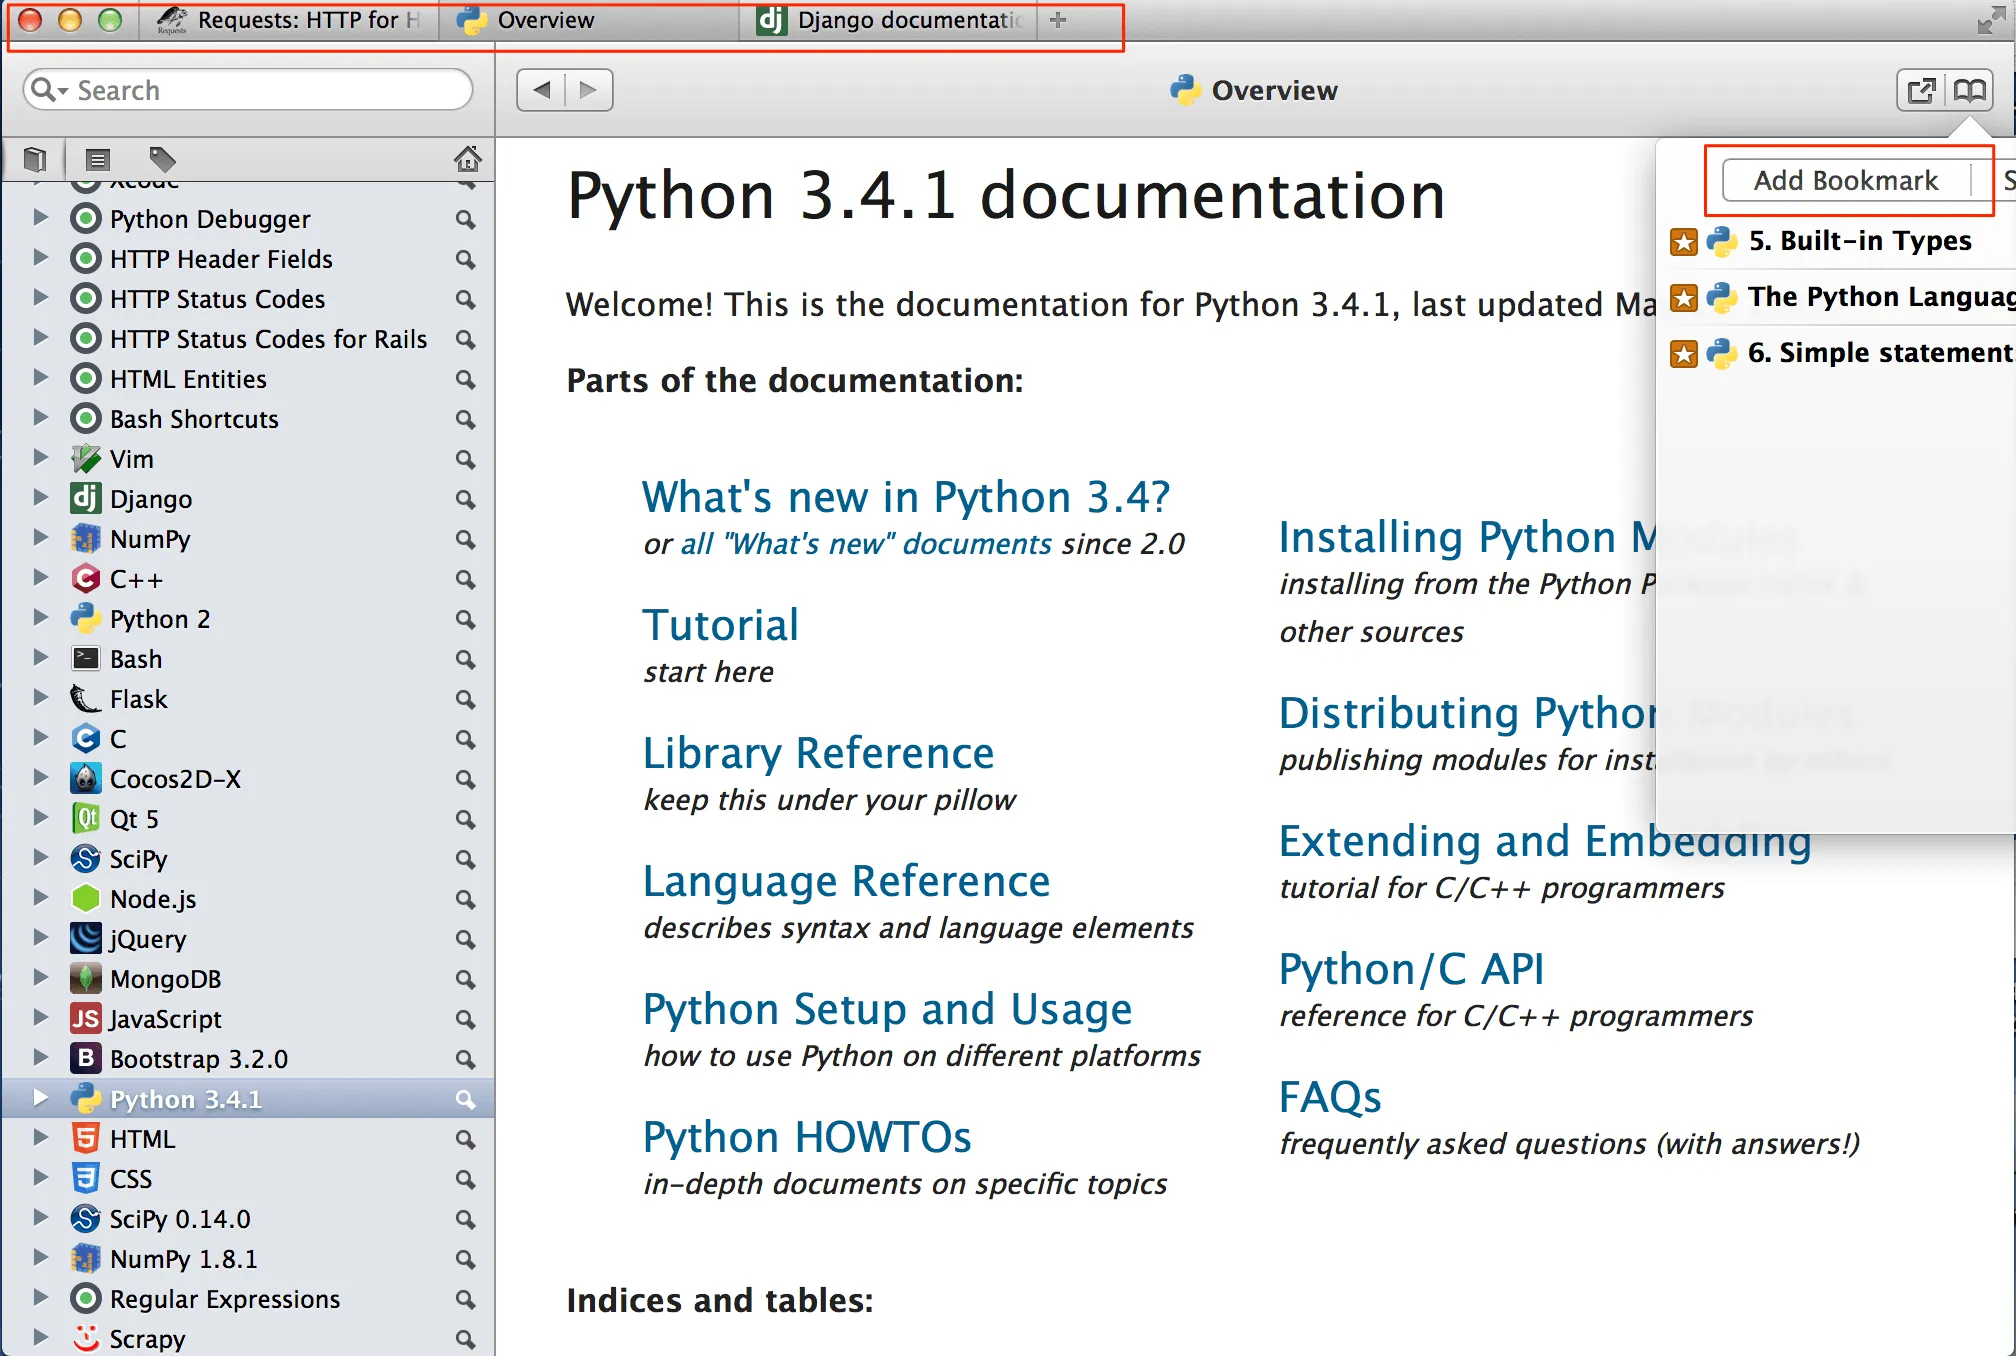
Task: Click the Add Bookmark button
Action: pos(1845,181)
